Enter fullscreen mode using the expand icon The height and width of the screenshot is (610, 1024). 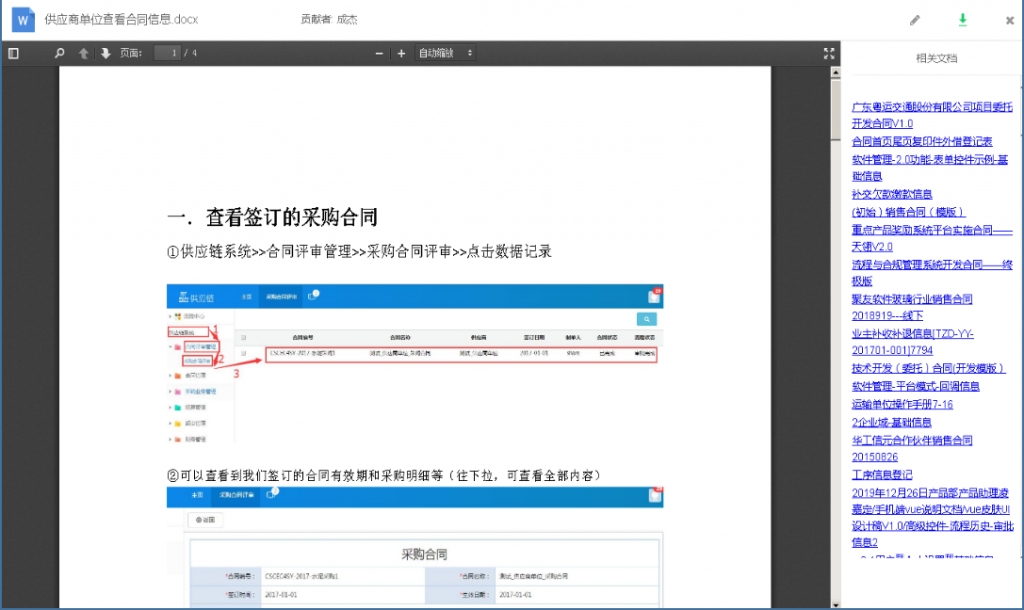click(828, 53)
